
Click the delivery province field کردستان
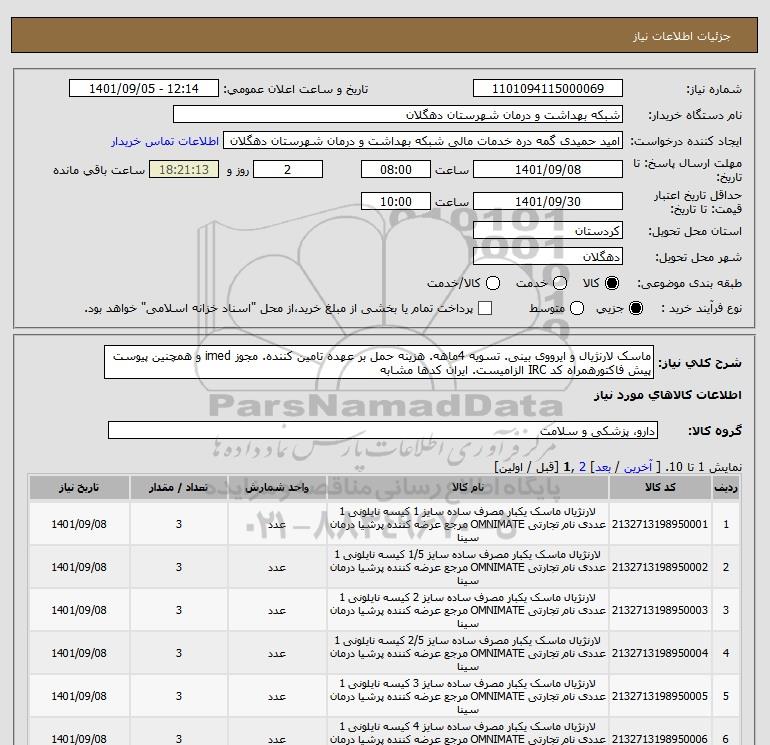click(548, 230)
